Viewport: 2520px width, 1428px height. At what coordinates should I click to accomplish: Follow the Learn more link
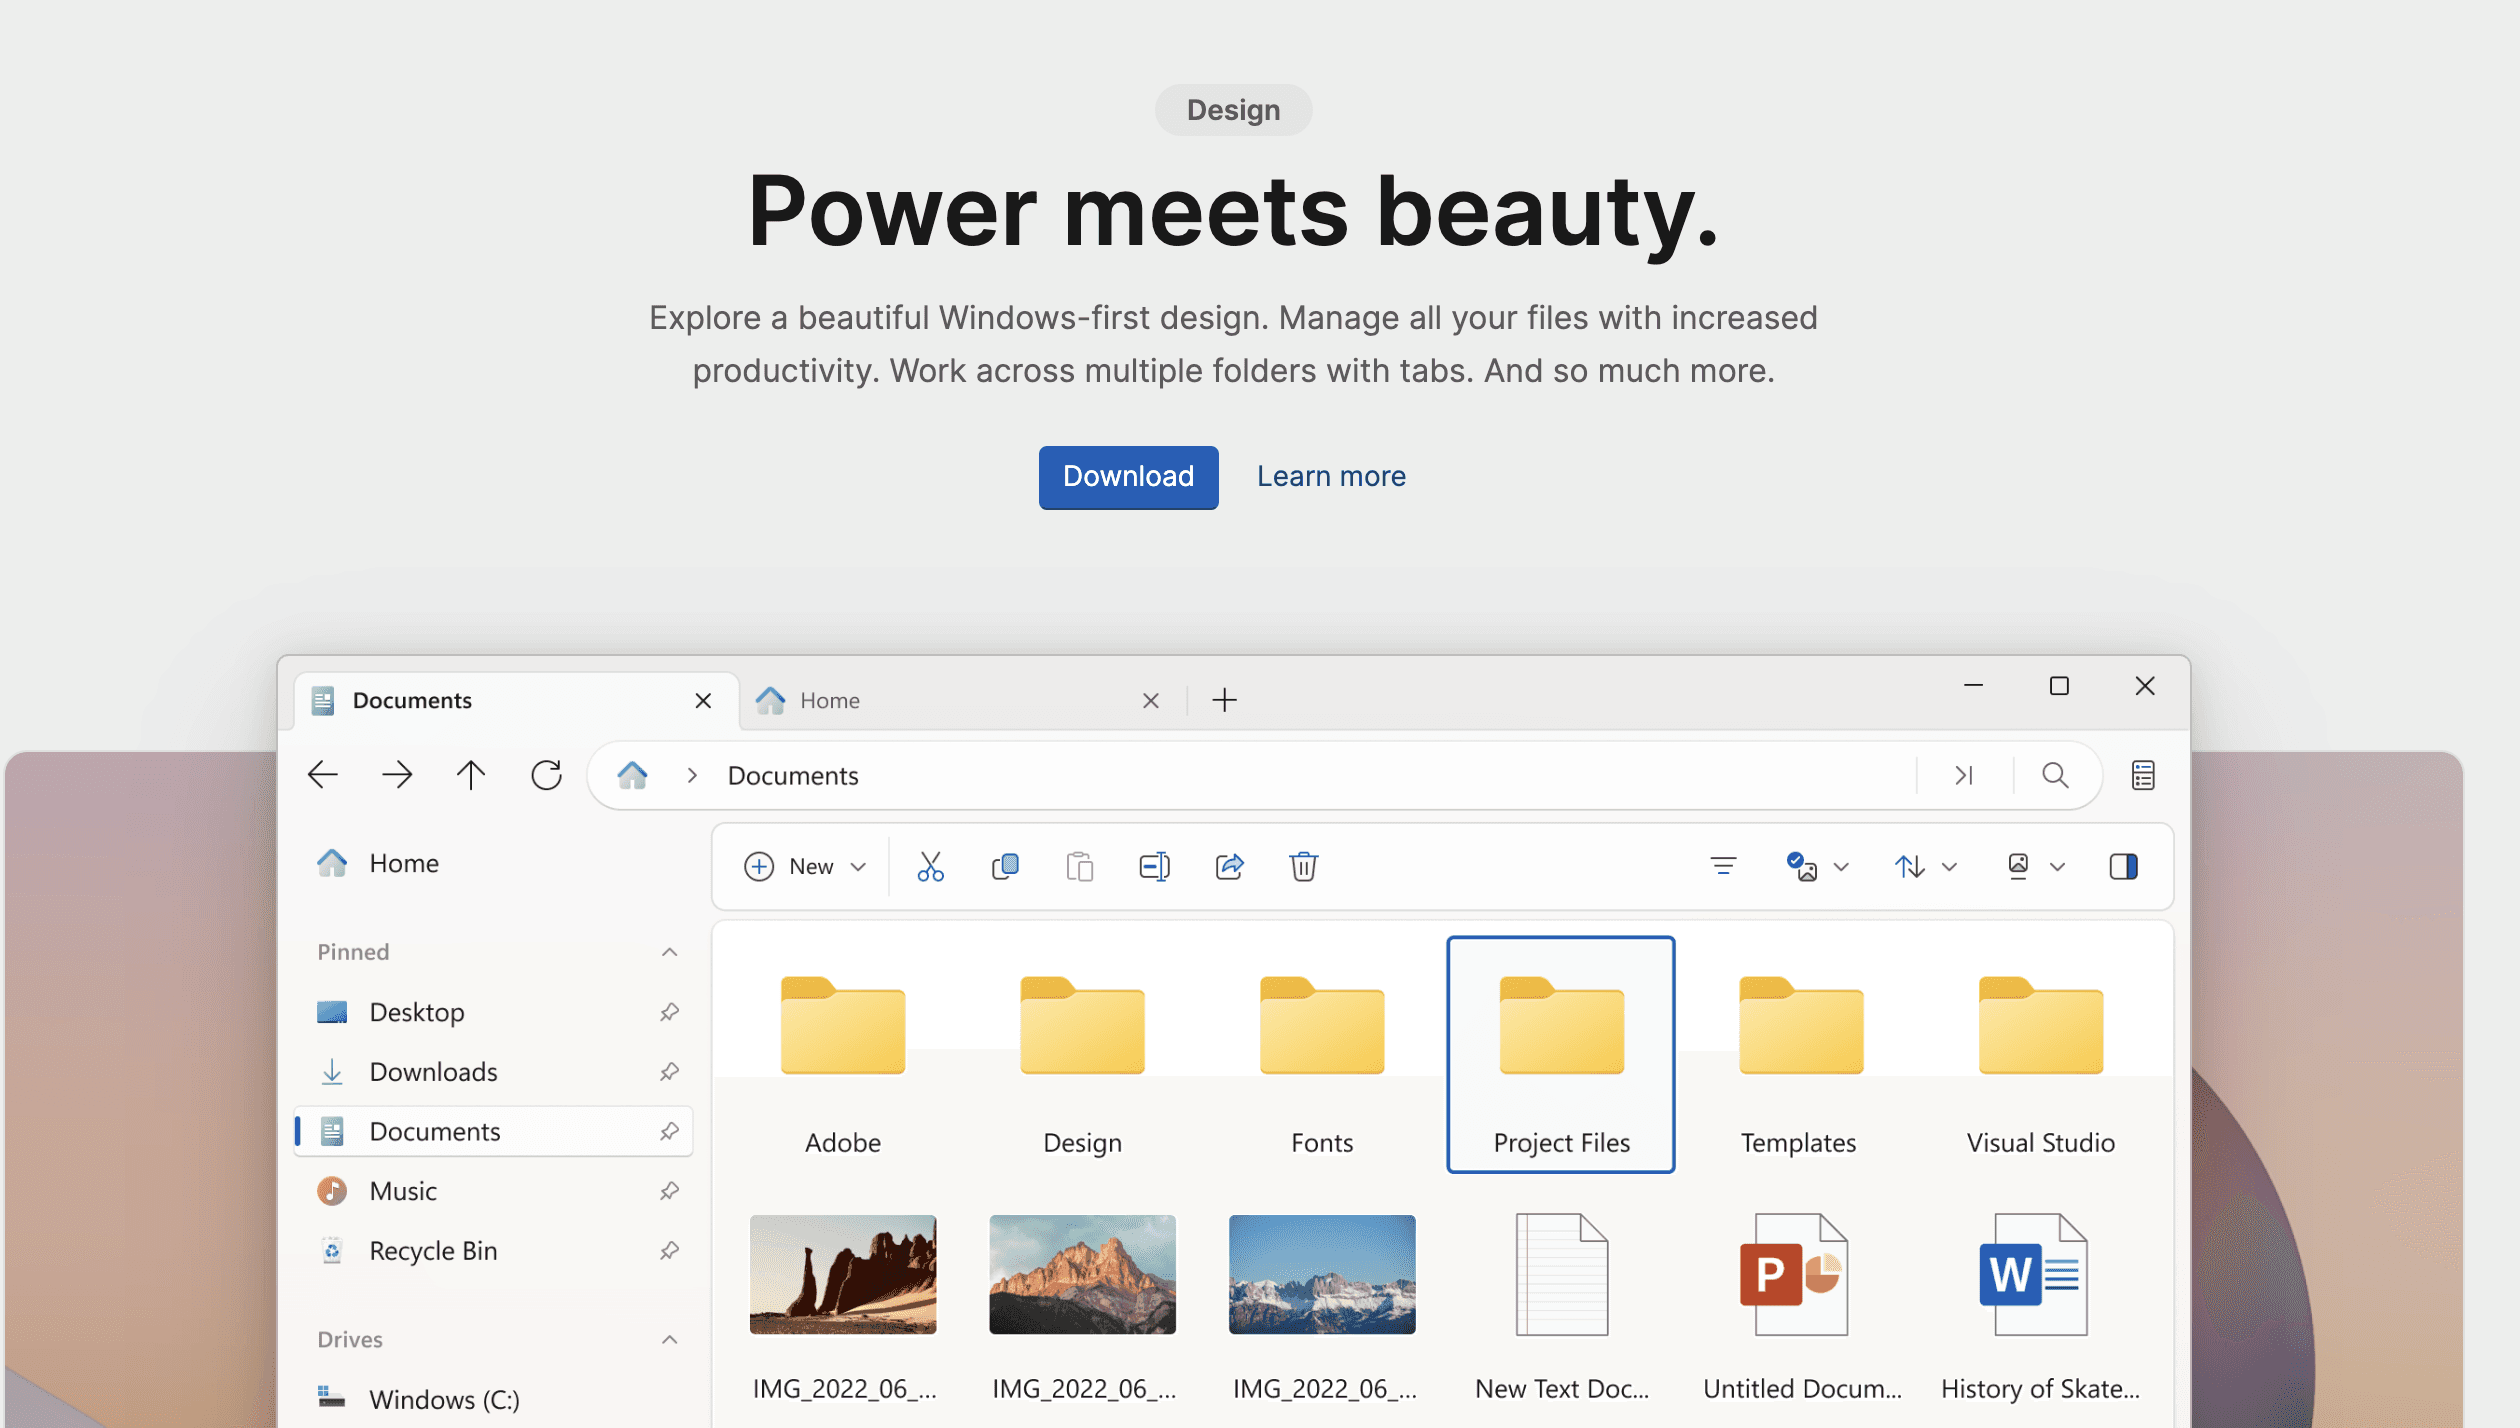pyautogui.click(x=1331, y=476)
